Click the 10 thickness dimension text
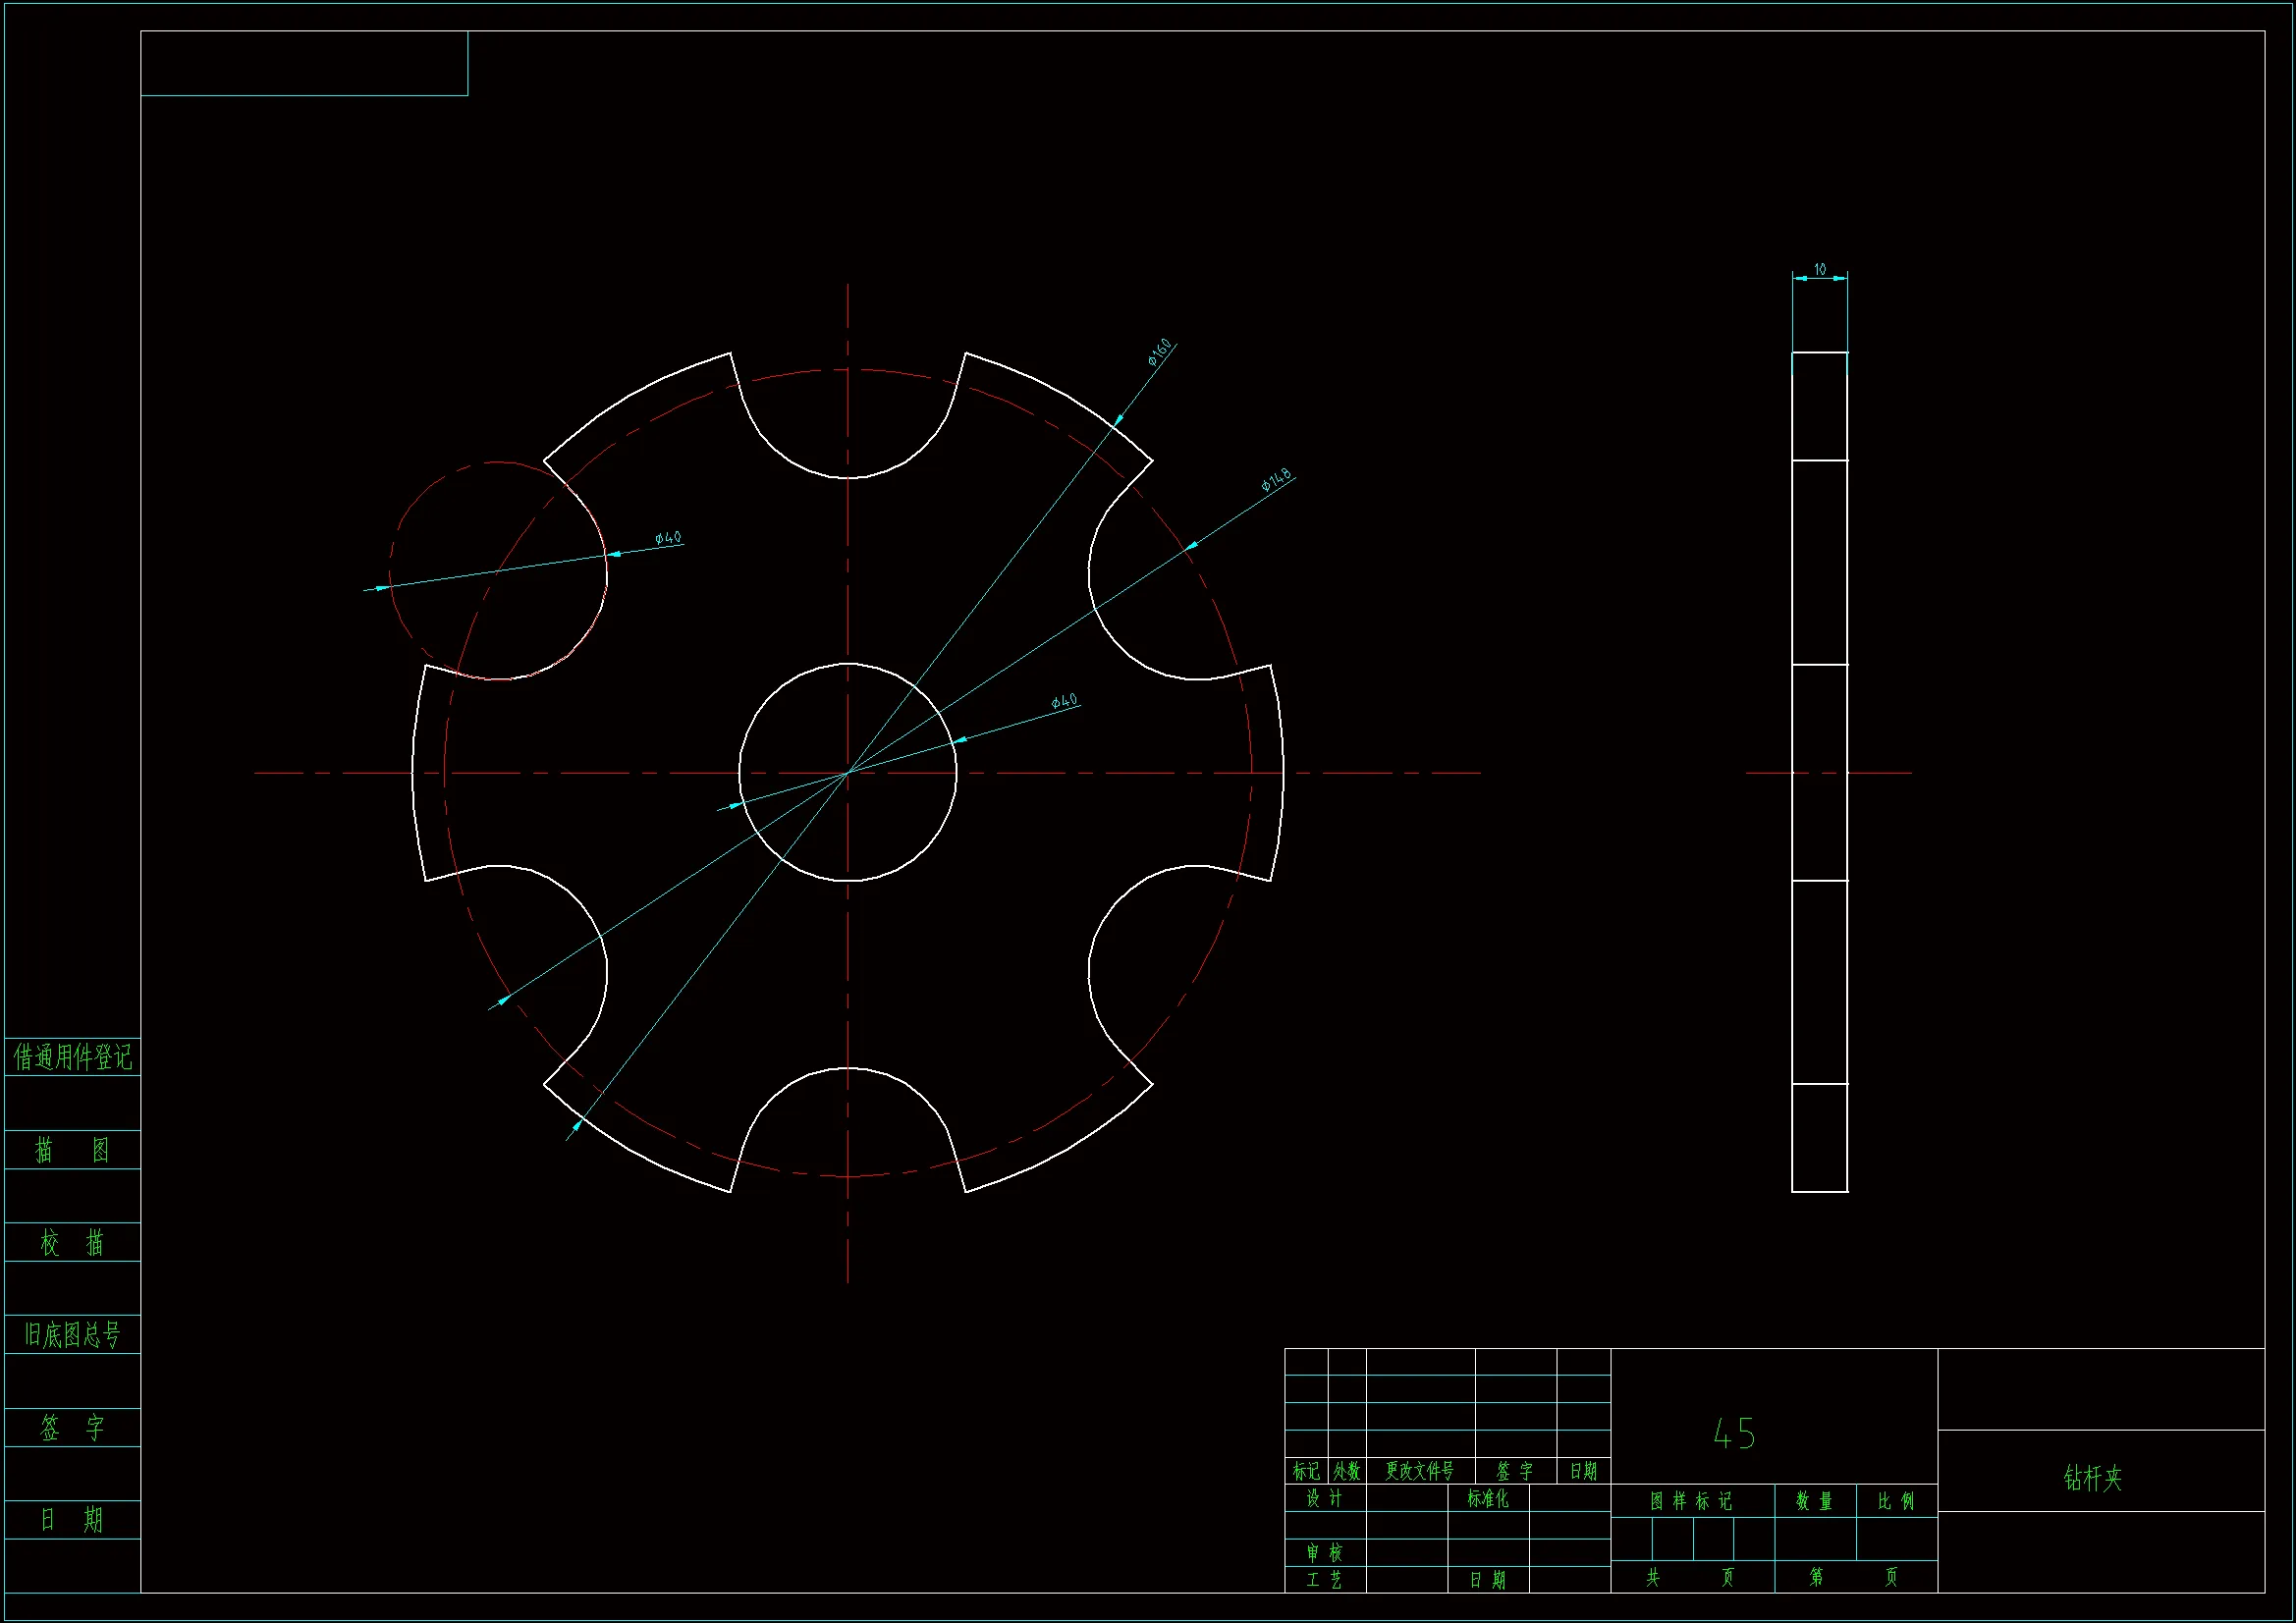Image resolution: width=2296 pixels, height=1623 pixels. click(1819, 270)
